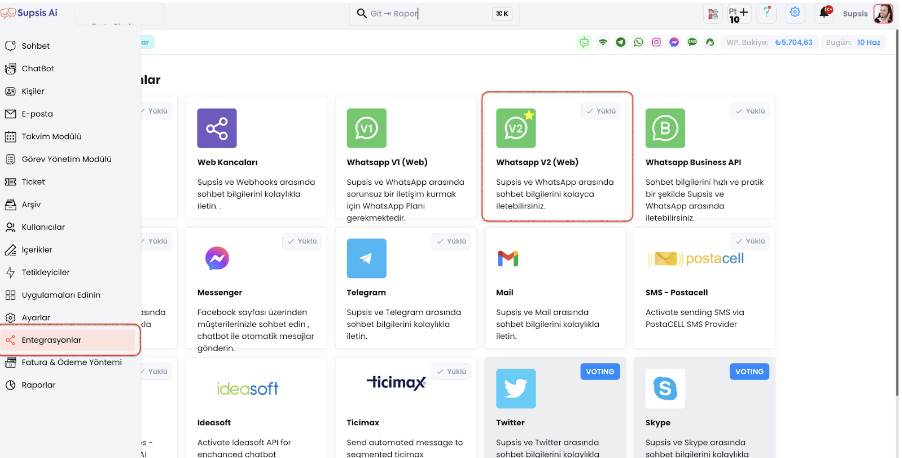
Task: Open the user avatar photo
Action: pos(882,13)
